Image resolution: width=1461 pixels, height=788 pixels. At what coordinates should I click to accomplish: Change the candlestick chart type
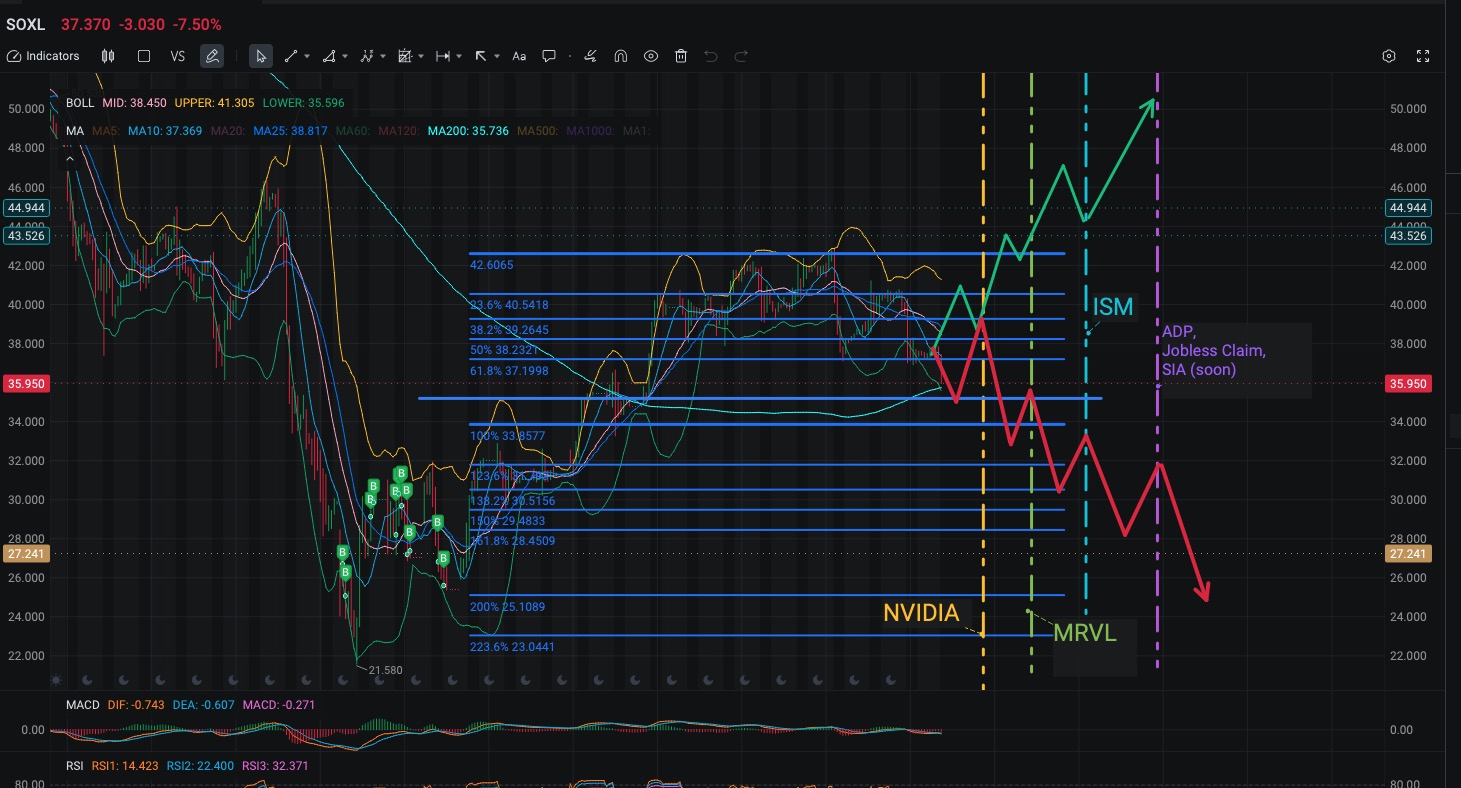[x=109, y=56]
